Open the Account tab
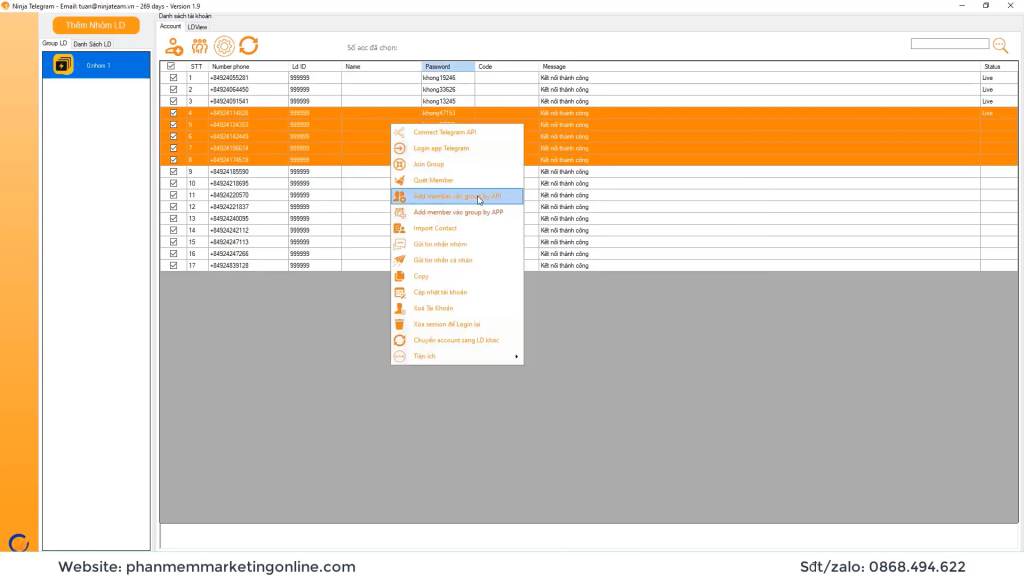 (x=170, y=27)
